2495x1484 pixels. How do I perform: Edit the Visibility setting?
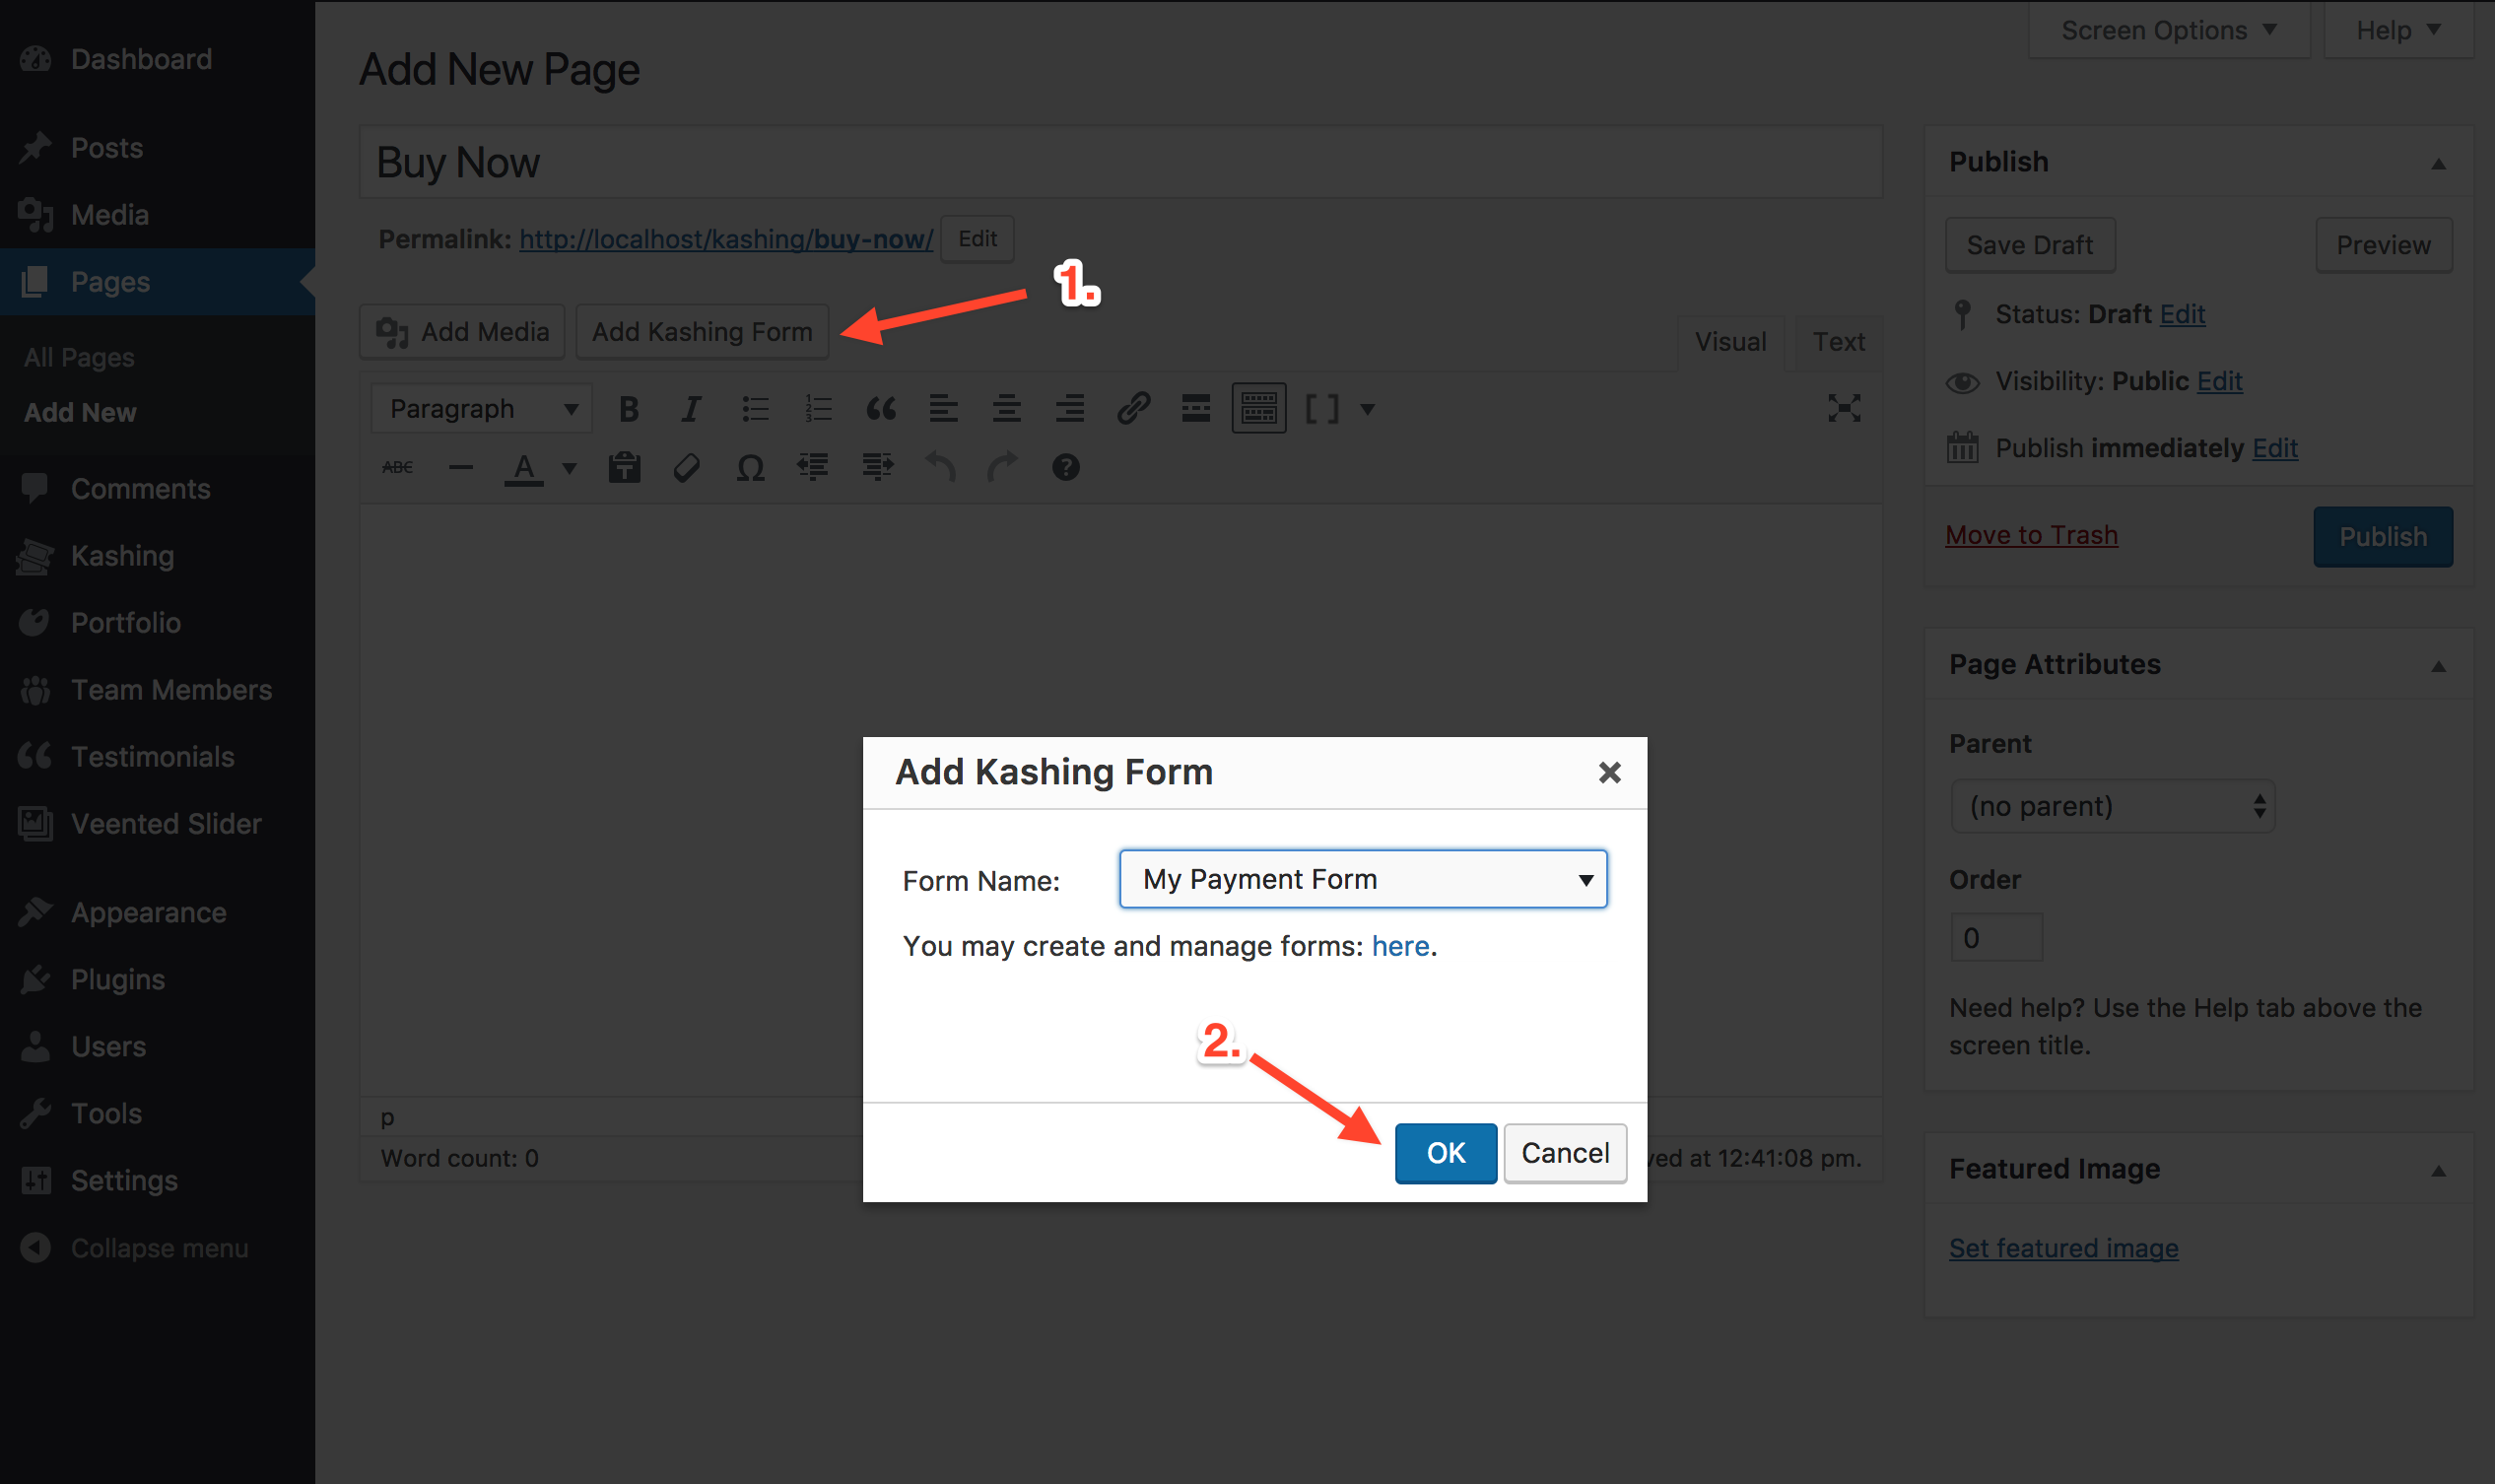[2219, 381]
